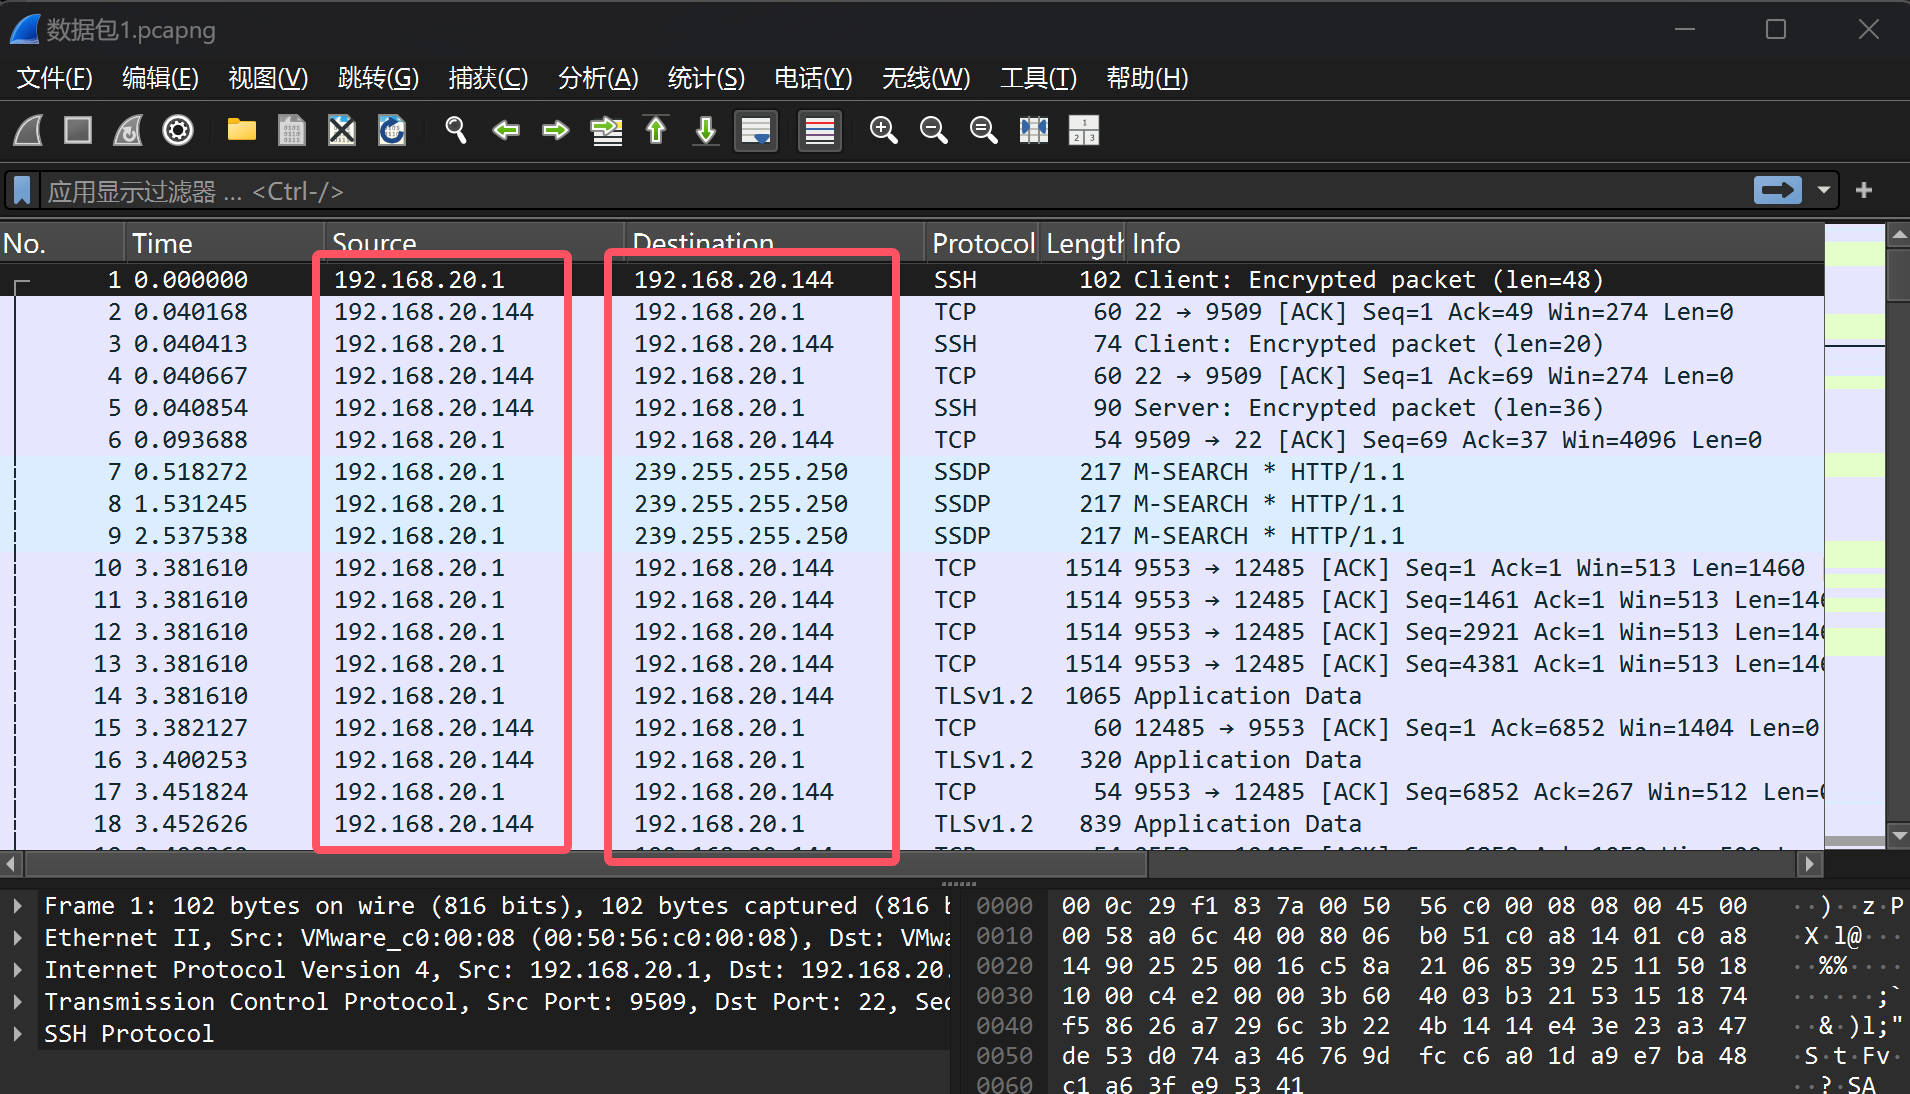Open the 分析(A) menu
The height and width of the screenshot is (1094, 1910).
pos(597,78)
